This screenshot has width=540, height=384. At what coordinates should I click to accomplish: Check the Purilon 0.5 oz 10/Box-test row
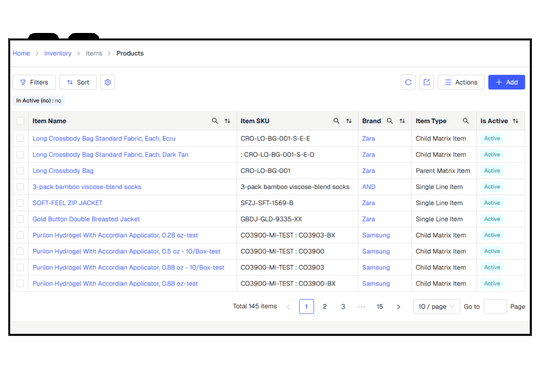click(x=20, y=251)
